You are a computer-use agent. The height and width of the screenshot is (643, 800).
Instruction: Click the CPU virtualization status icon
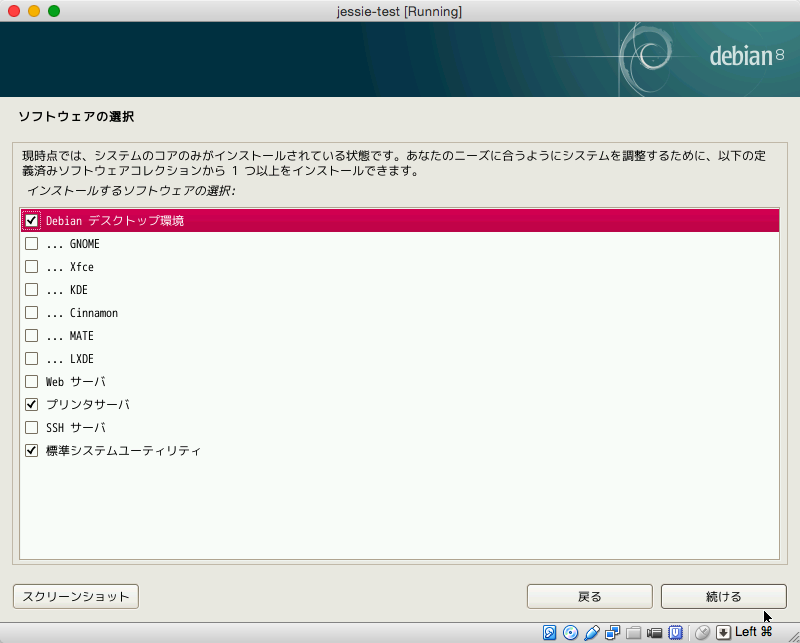pyautogui.click(x=676, y=633)
